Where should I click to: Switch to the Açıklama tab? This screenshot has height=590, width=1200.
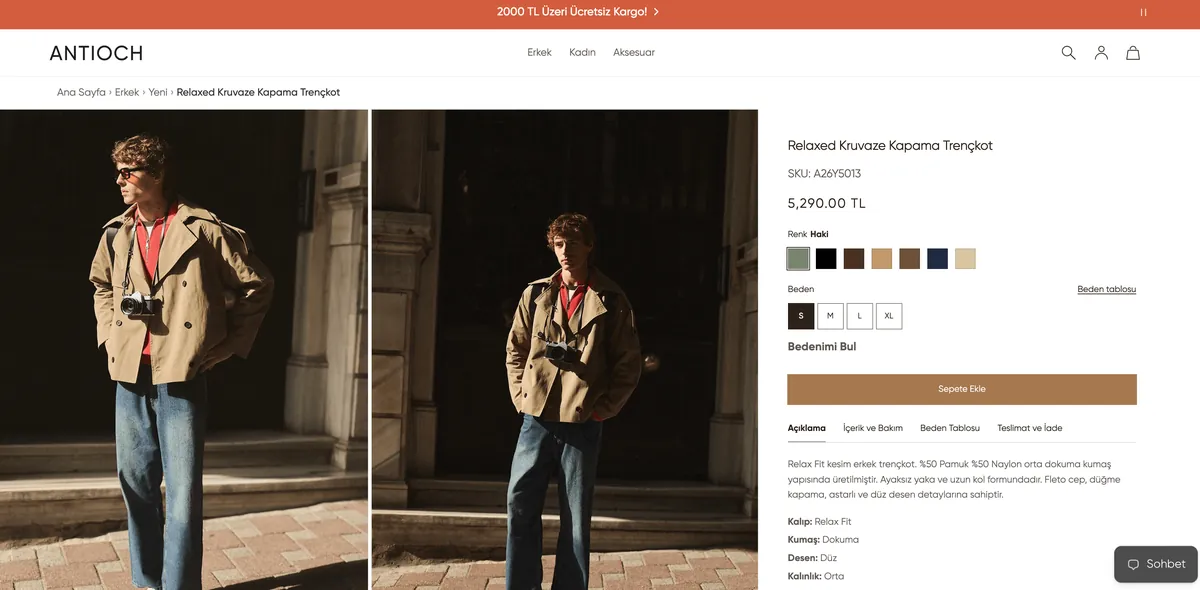point(807,428)
